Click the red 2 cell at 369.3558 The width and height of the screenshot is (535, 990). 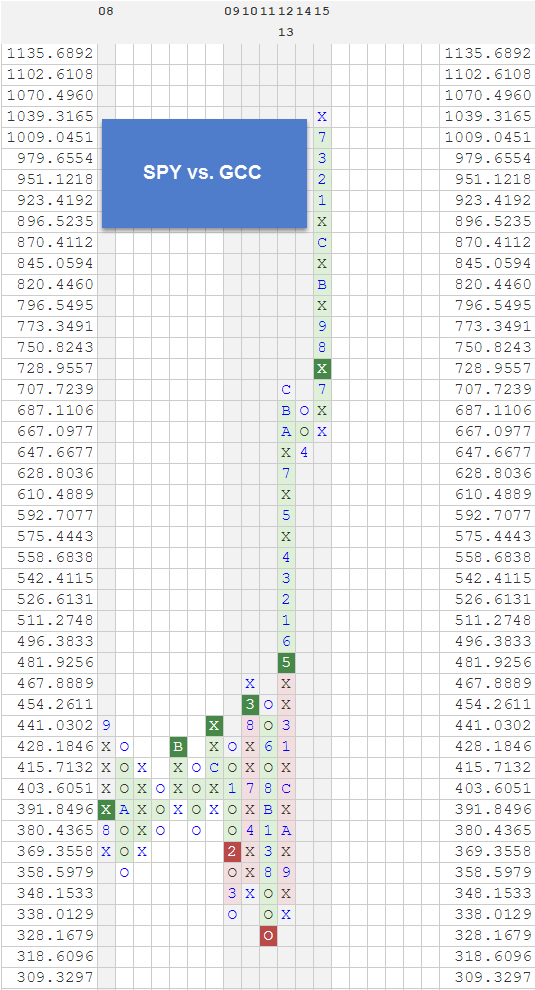click(x=232, y=851)
